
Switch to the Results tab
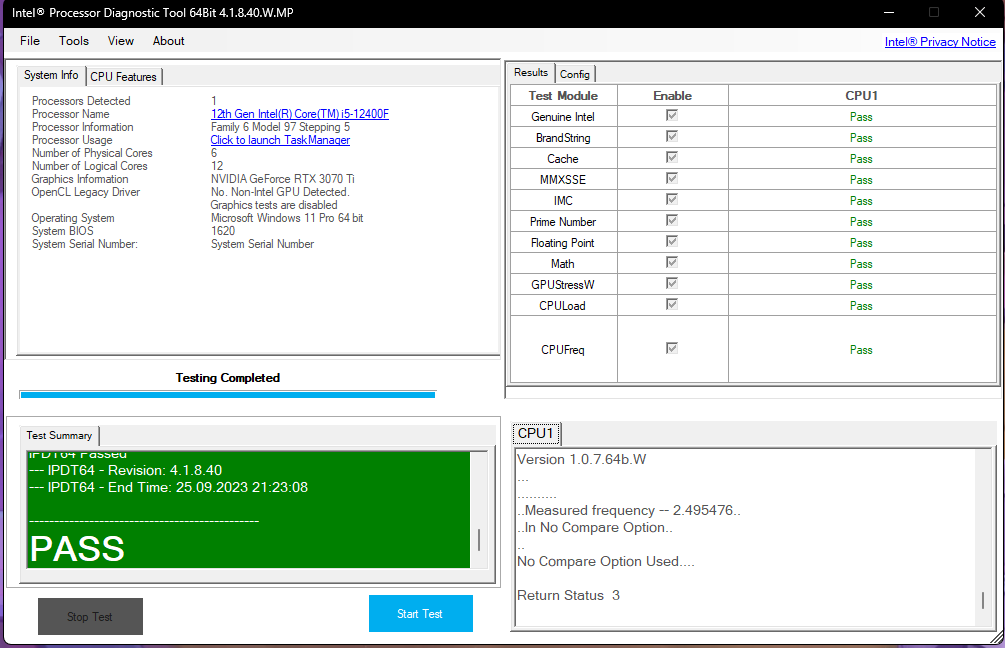pyautogui.click(x=531, y=72)
